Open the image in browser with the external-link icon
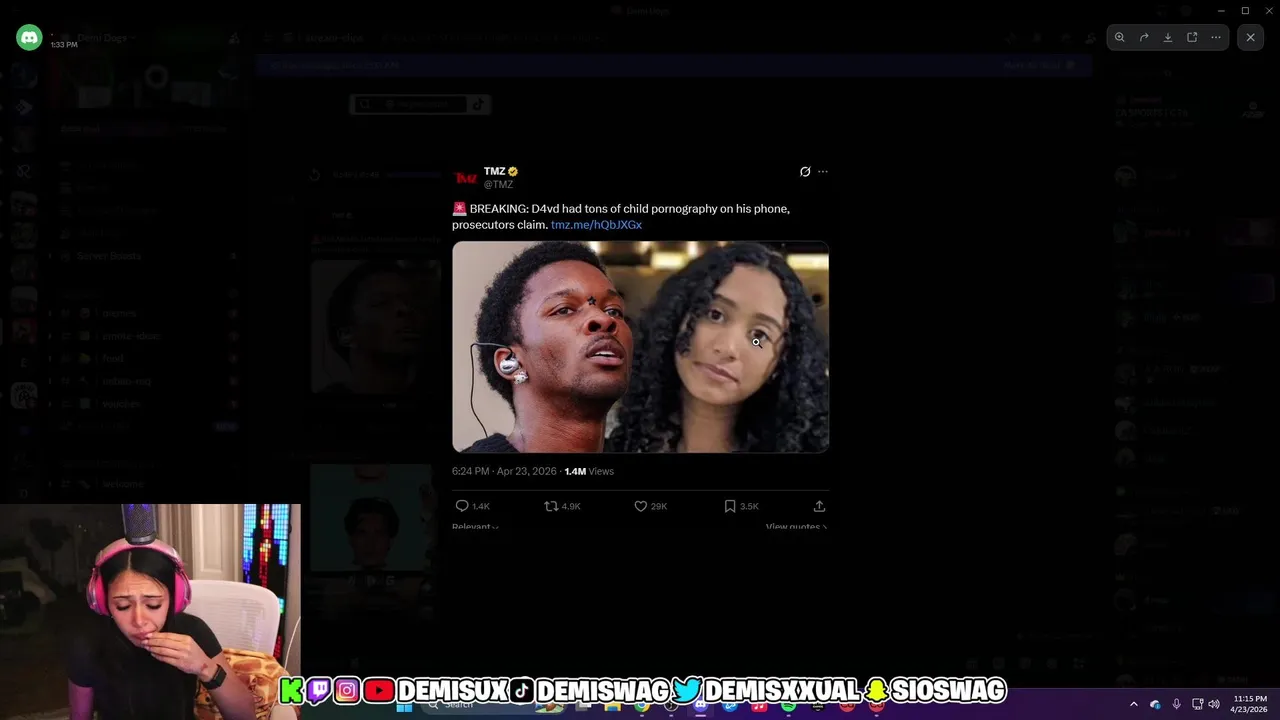 (1192, 37)
